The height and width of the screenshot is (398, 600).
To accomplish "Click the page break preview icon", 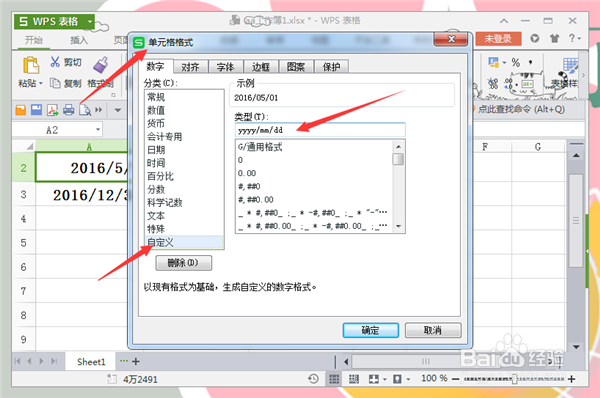I will 354,379.
